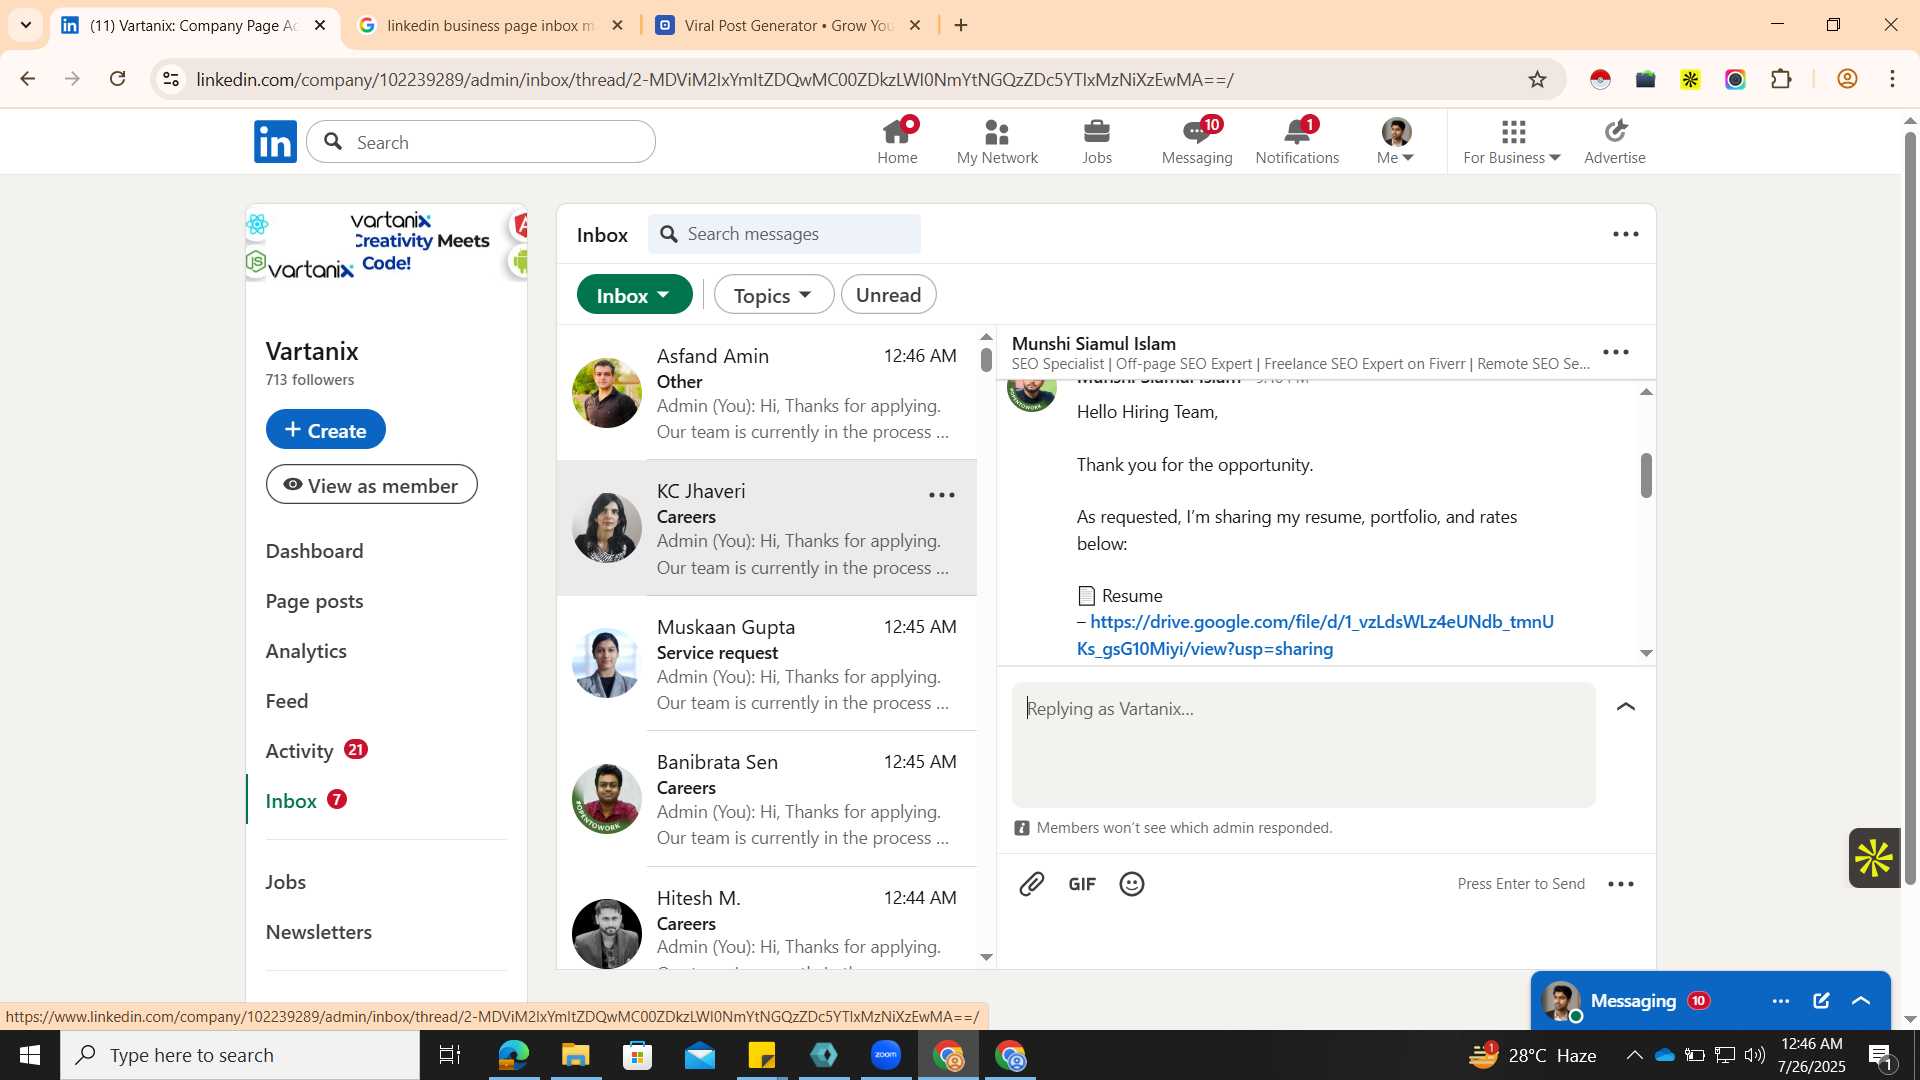Open My Network icon
Image resolution: width=1920 pixels, height=1080 pixels.
[997, 142]
